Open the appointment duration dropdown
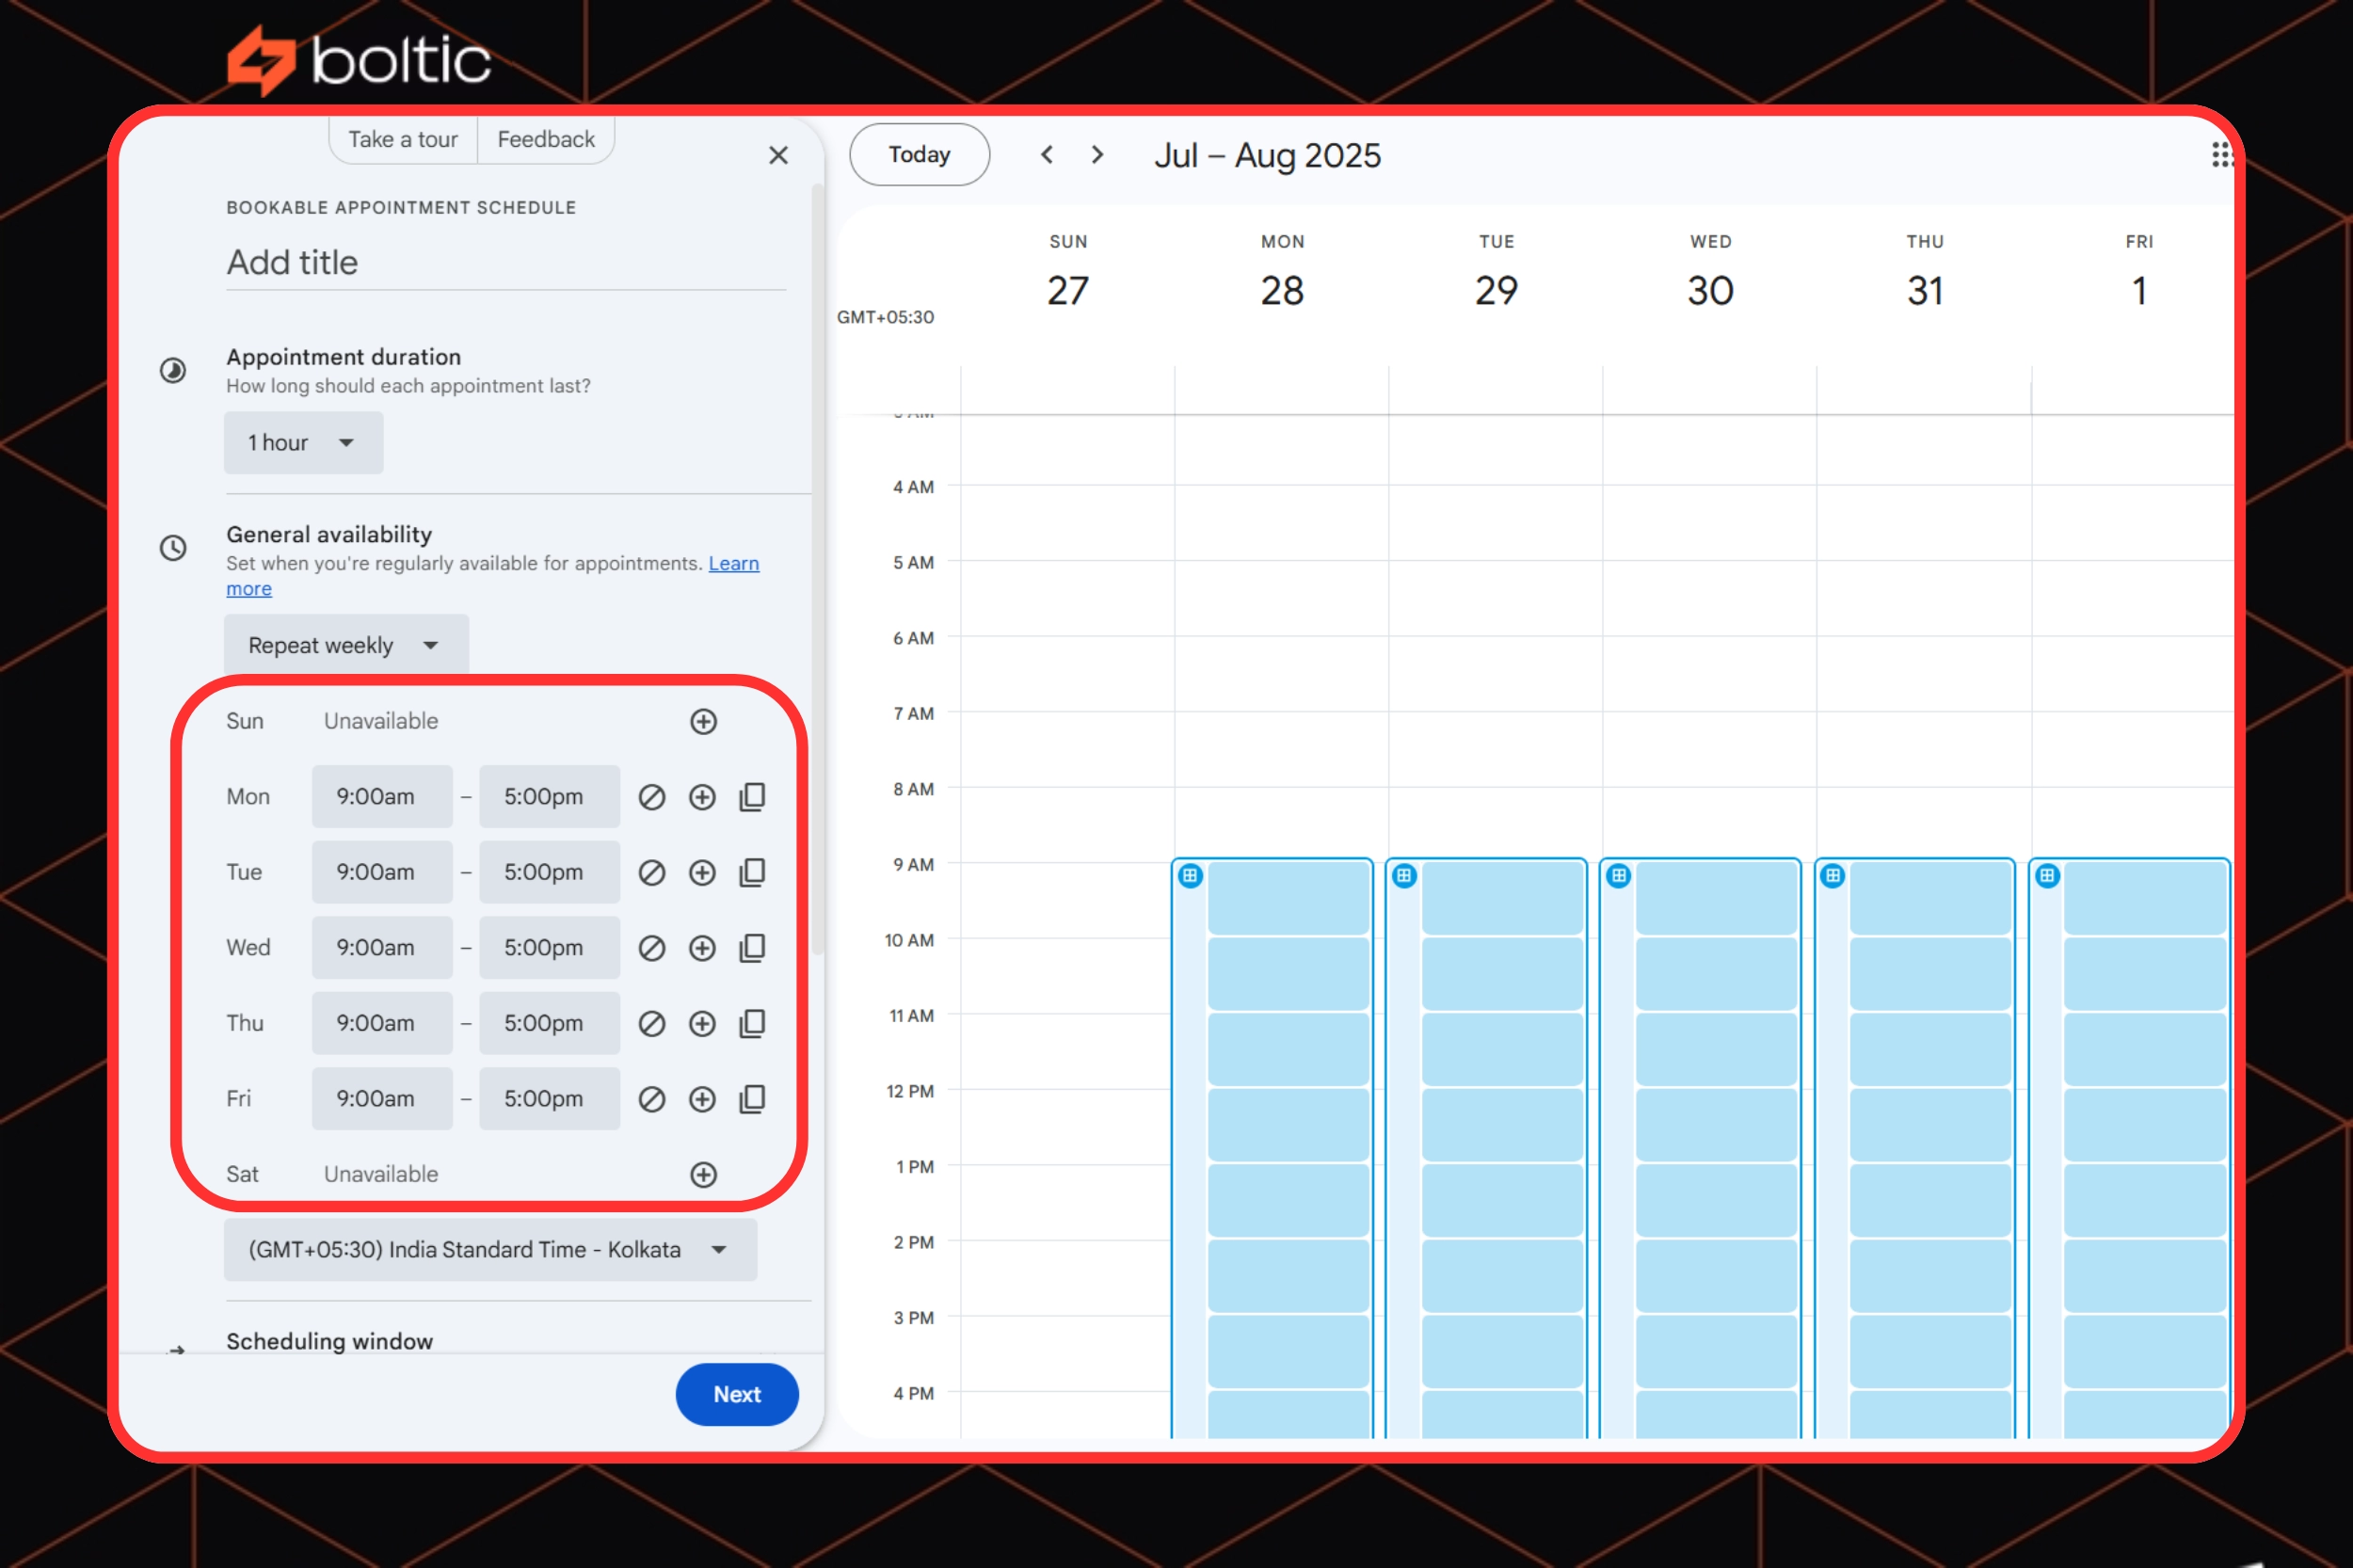Viewport: 2353px width, 1568px height. [303, 442]
